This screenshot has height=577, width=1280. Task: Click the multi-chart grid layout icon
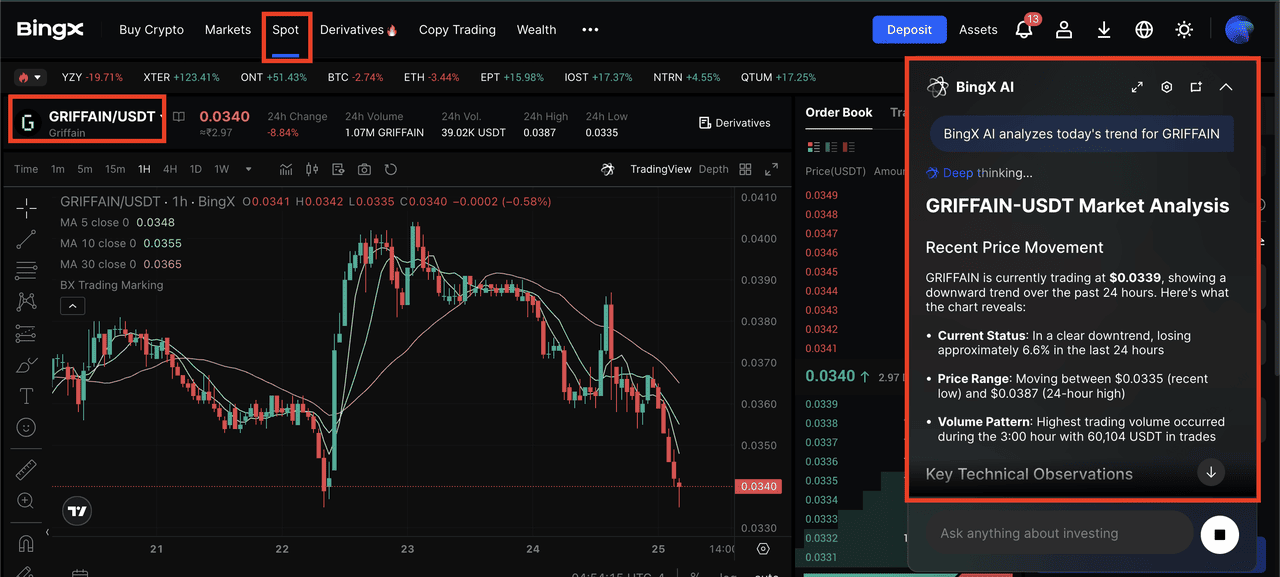[745, 169]
